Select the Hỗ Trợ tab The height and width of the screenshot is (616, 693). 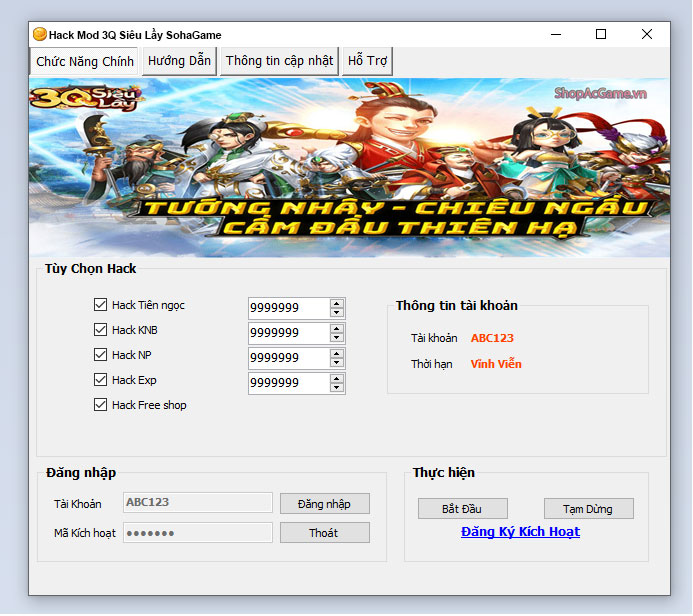[367, 61]
